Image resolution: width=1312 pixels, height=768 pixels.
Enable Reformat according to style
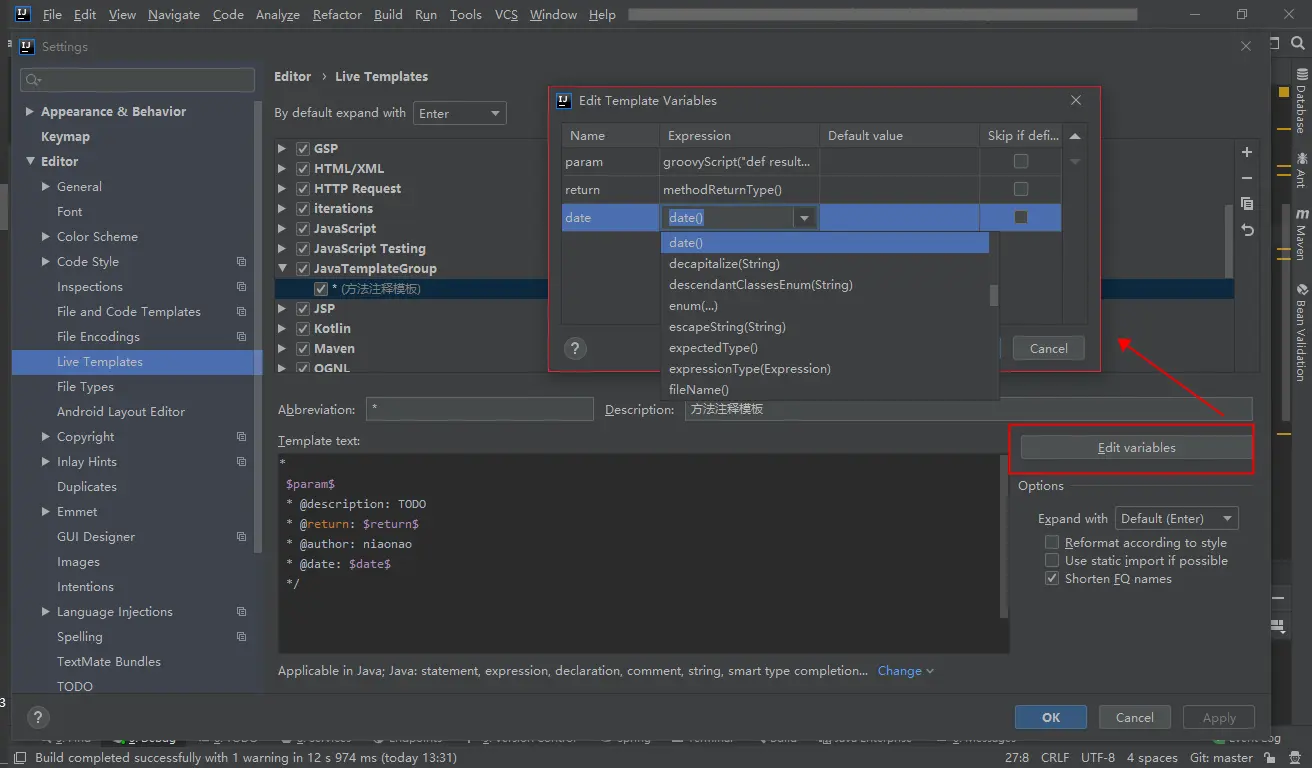point(1051,543)
